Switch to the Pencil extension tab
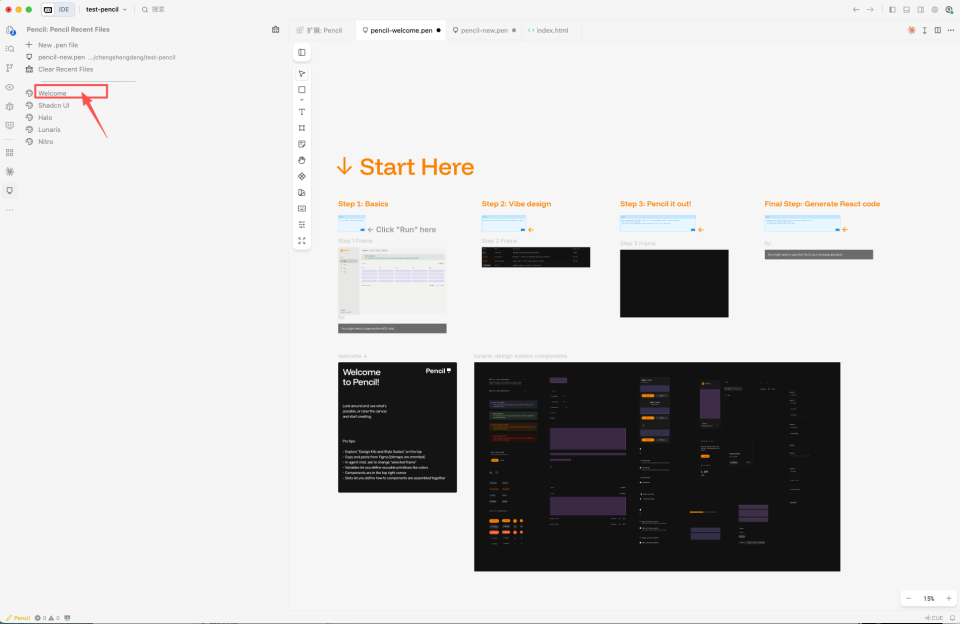The width and height of the screenshot is (960, 624). [x=320, y=30]
